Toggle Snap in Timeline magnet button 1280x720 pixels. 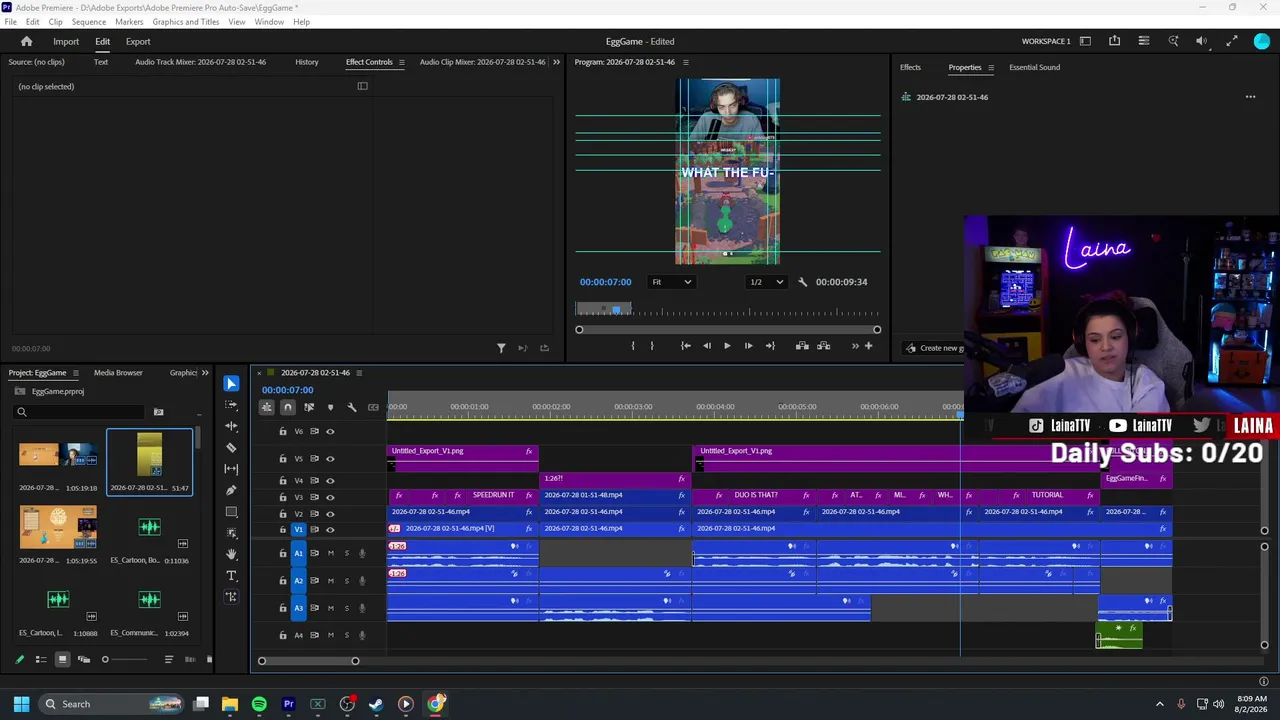(x=288, y=407)
